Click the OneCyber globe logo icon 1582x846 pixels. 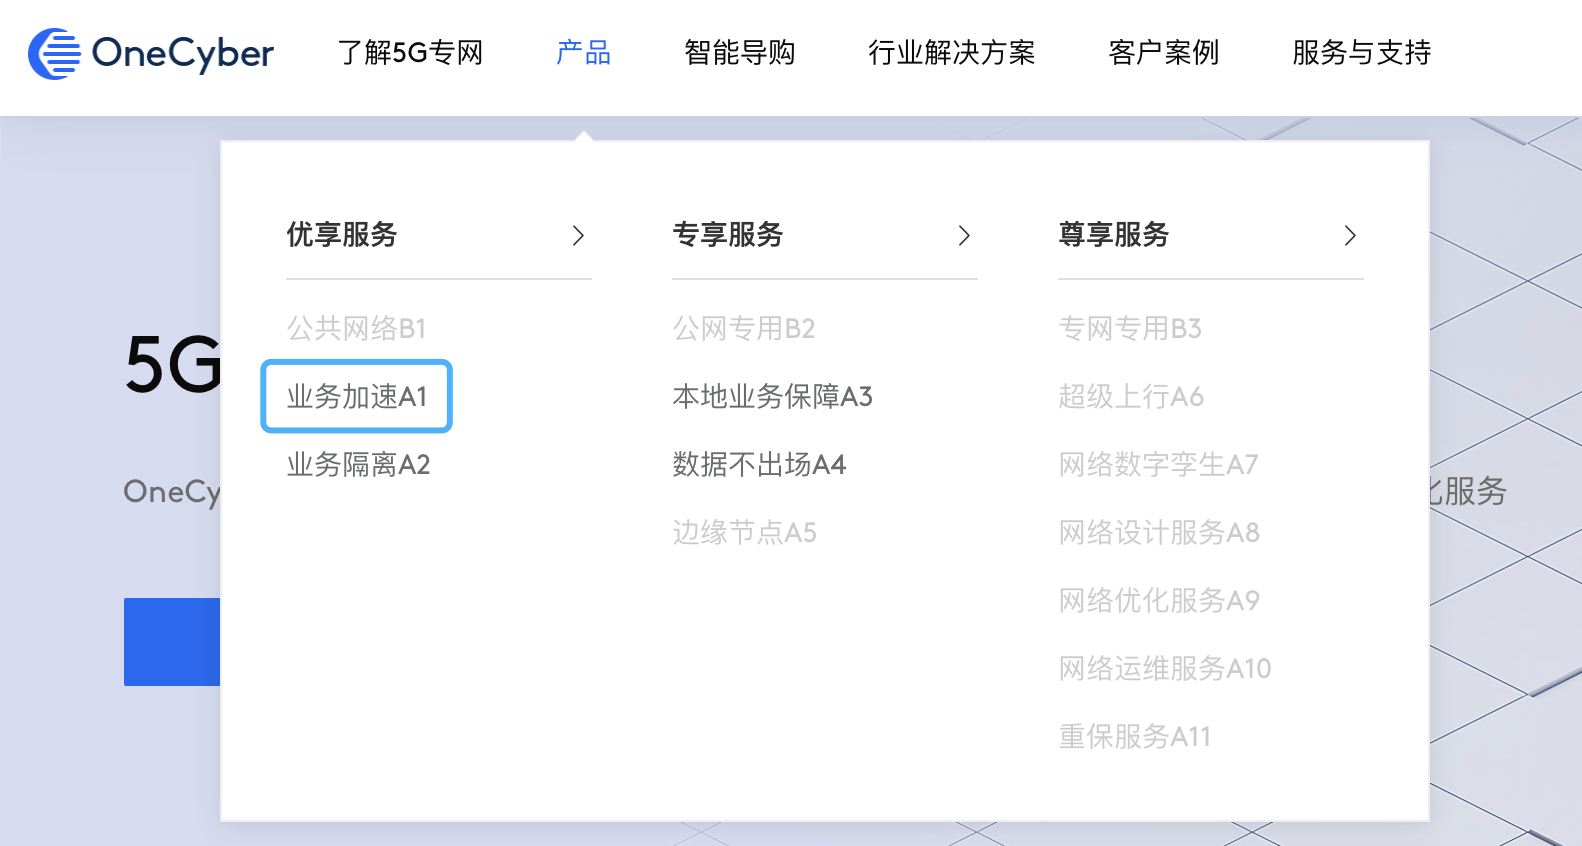tap(54, 53)
